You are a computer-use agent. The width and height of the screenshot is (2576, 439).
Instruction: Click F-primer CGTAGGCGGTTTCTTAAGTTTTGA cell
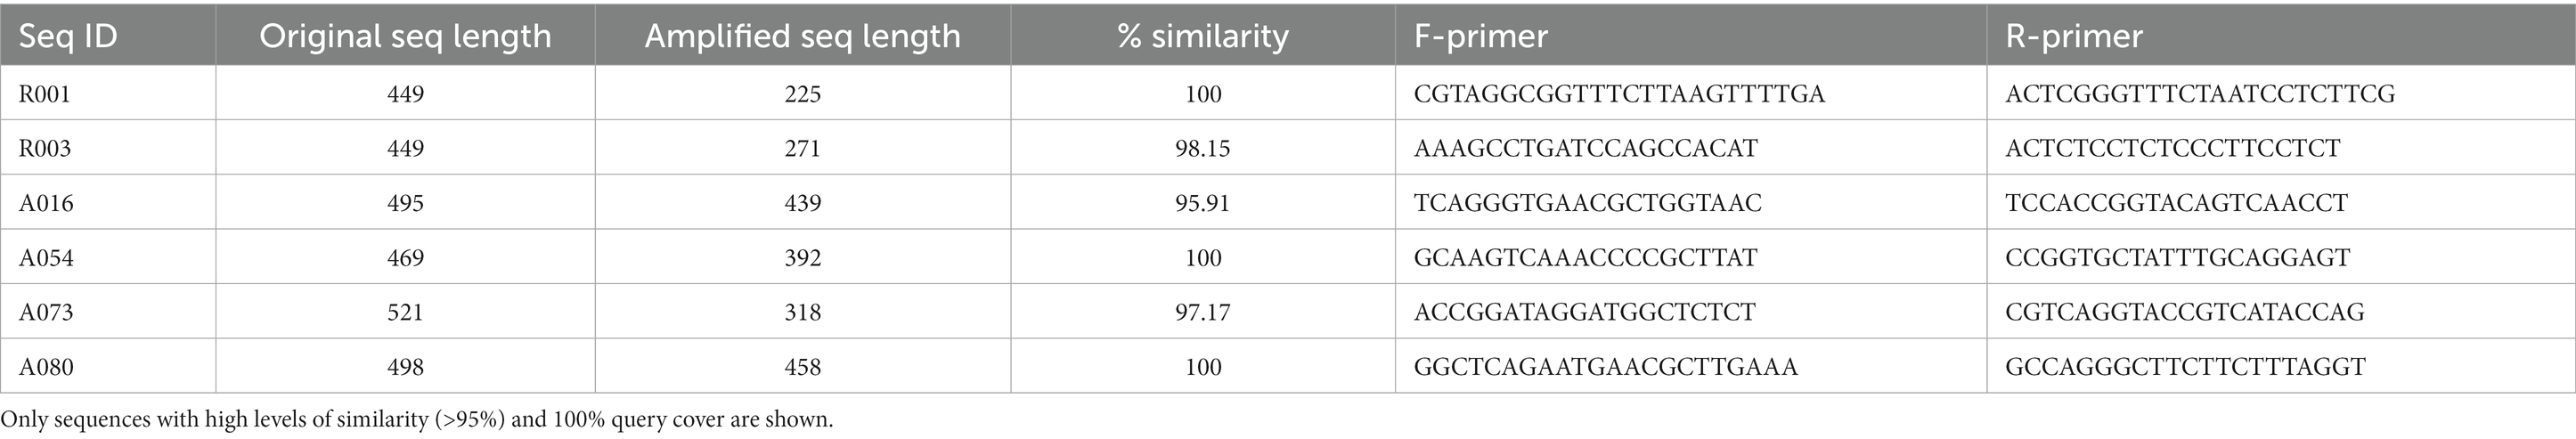coord(1691,94)
